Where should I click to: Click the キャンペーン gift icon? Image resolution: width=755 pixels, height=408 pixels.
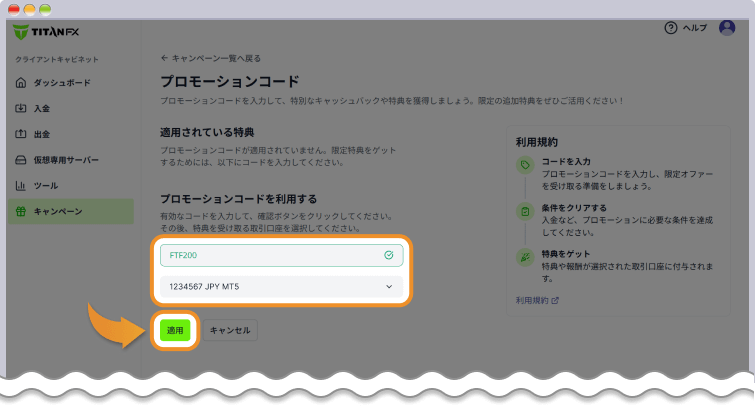[x=21, y=211]
